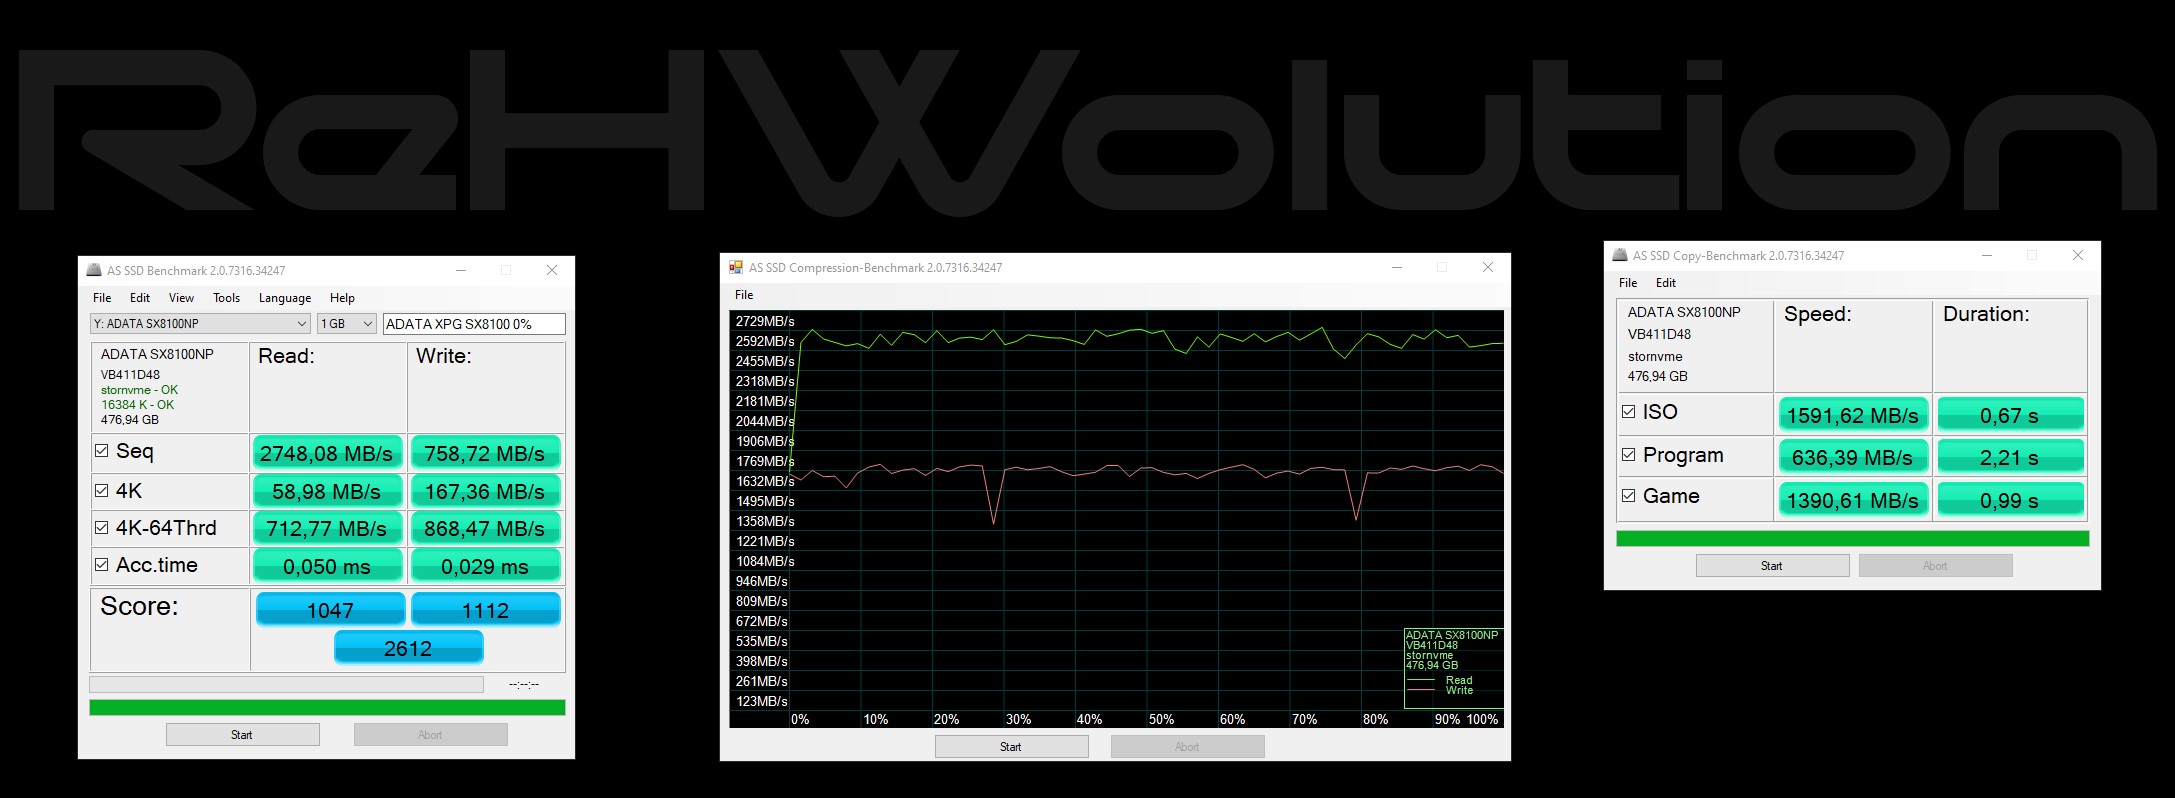Click Compression-Benchmark window title icon
2175x798 pixels.
736,267
